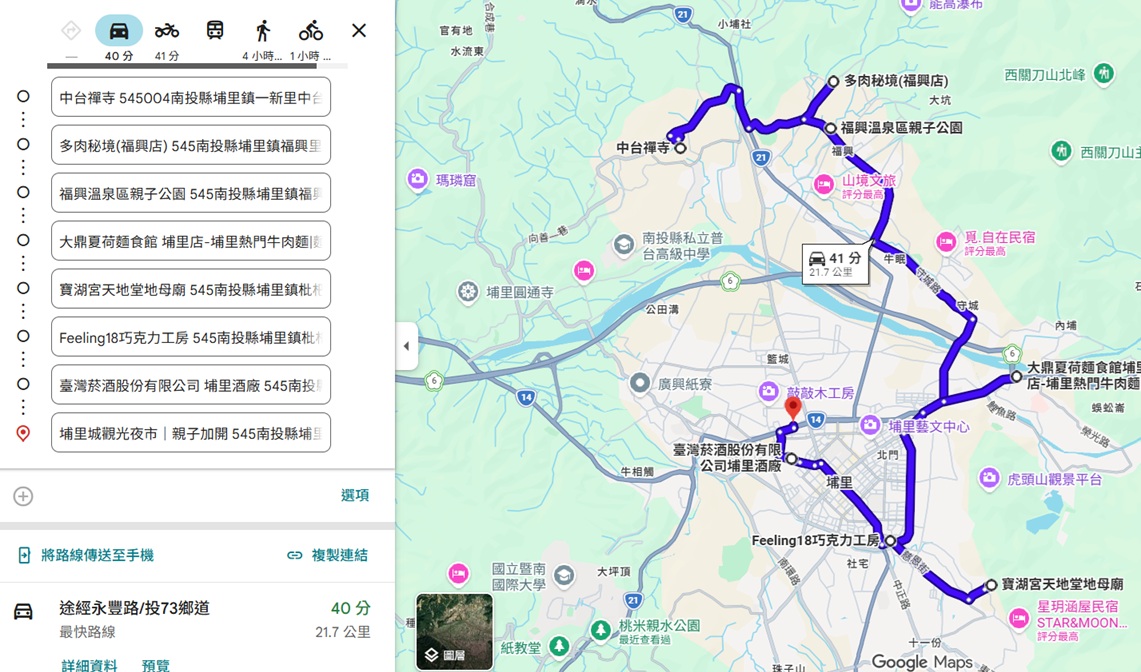Click the 大鼎夏荷麵食館 waypoint marker on map
1141x672 pixels.
1017,376
